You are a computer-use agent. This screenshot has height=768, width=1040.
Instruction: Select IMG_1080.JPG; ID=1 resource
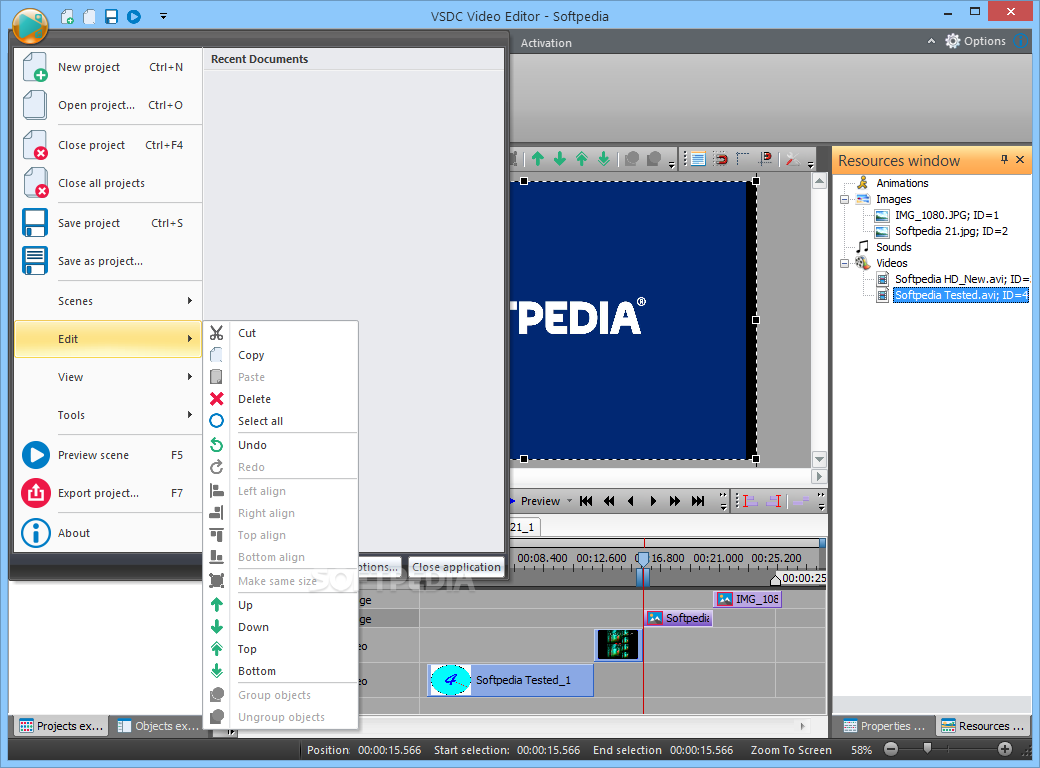click(x=946, y=215)
